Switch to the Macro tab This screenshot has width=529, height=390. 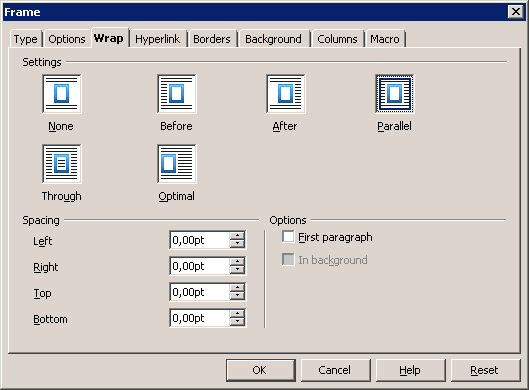pos(385,39)
